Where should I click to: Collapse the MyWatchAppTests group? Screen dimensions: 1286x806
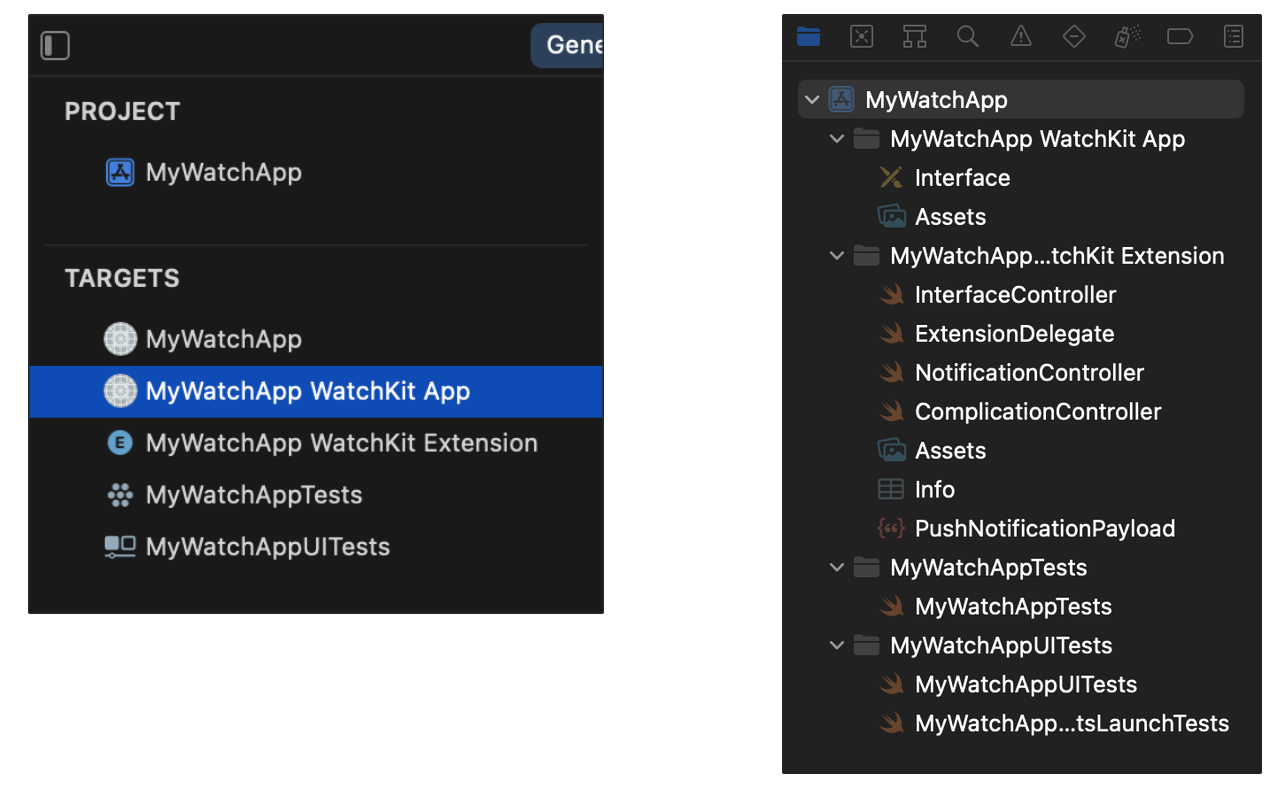pyautogui.click(x=837, y=568)
